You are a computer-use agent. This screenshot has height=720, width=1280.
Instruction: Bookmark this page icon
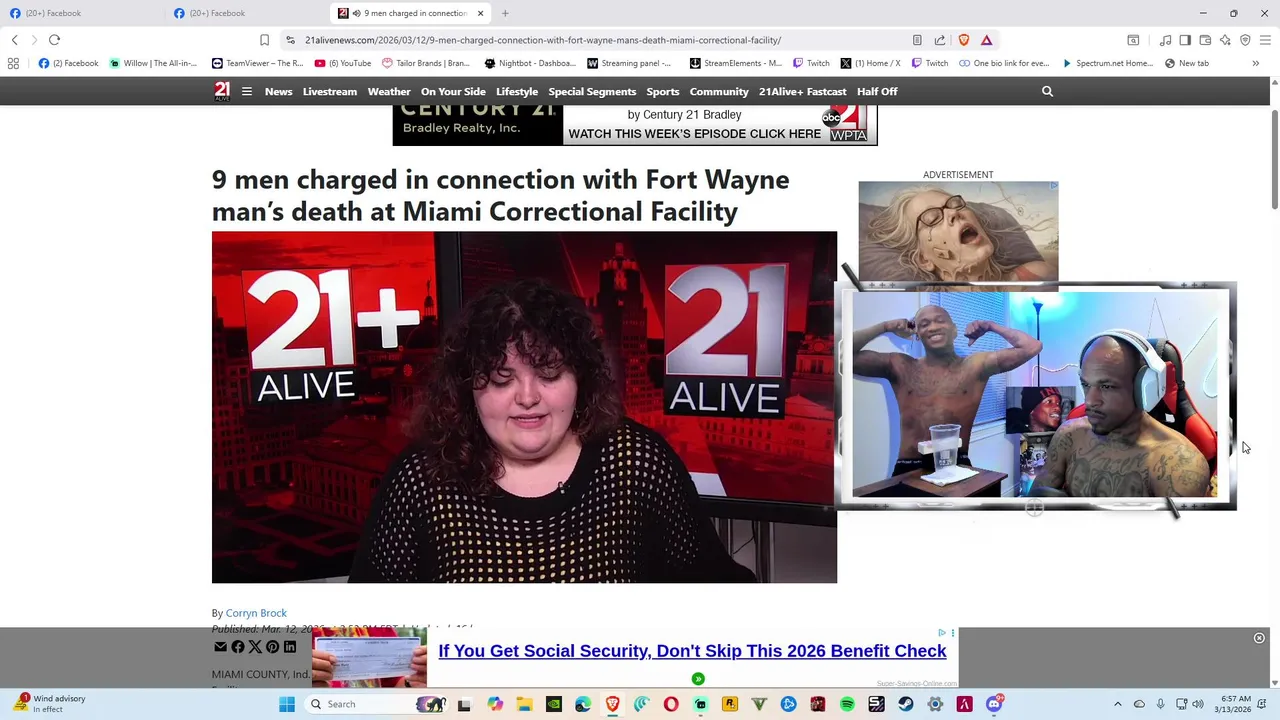(264, 40)
